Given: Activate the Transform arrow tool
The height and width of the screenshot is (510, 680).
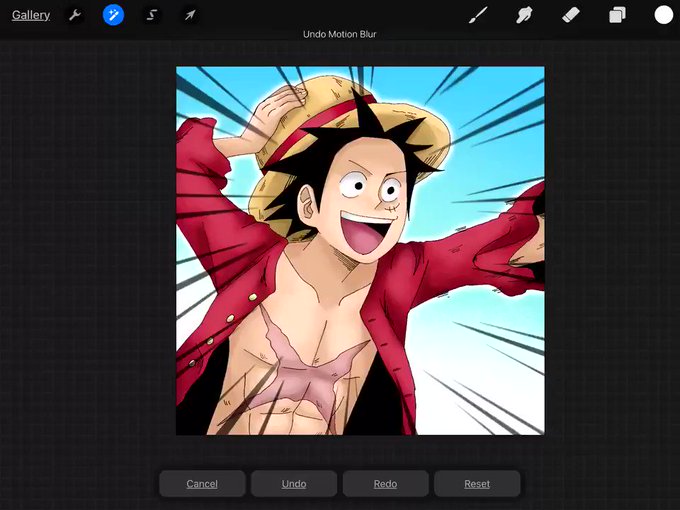Looking at the screenshot, I should [x=190, y=15].
